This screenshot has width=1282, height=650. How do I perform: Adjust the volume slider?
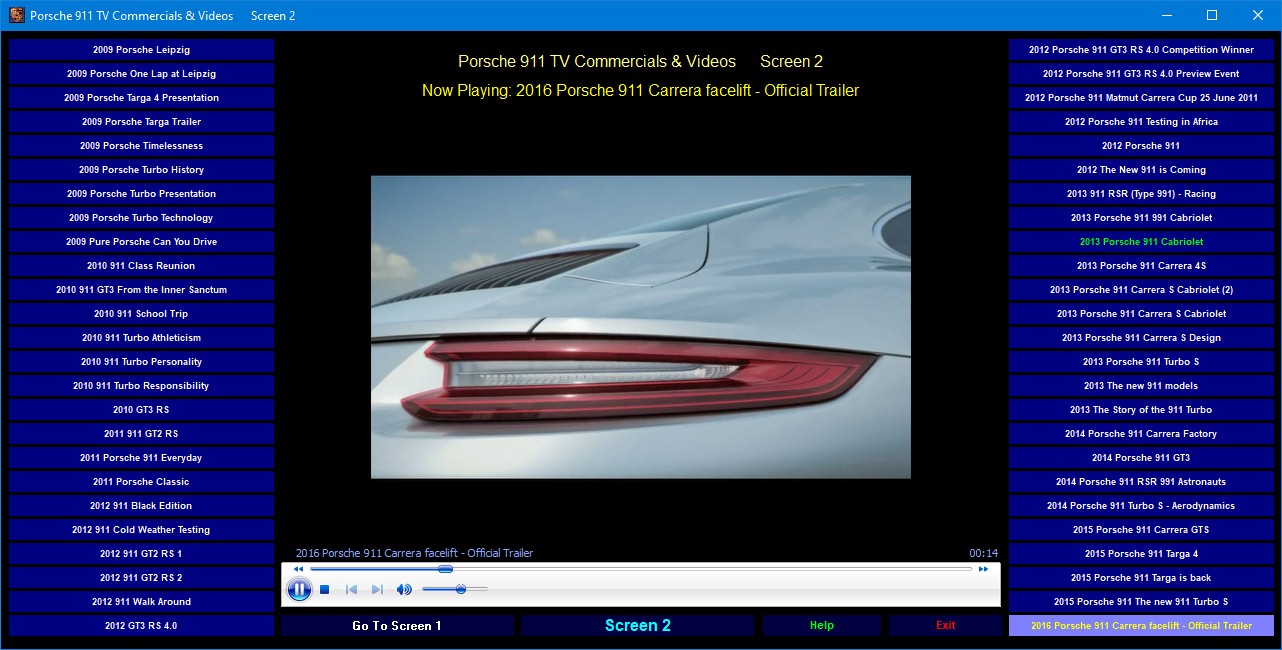455,590
